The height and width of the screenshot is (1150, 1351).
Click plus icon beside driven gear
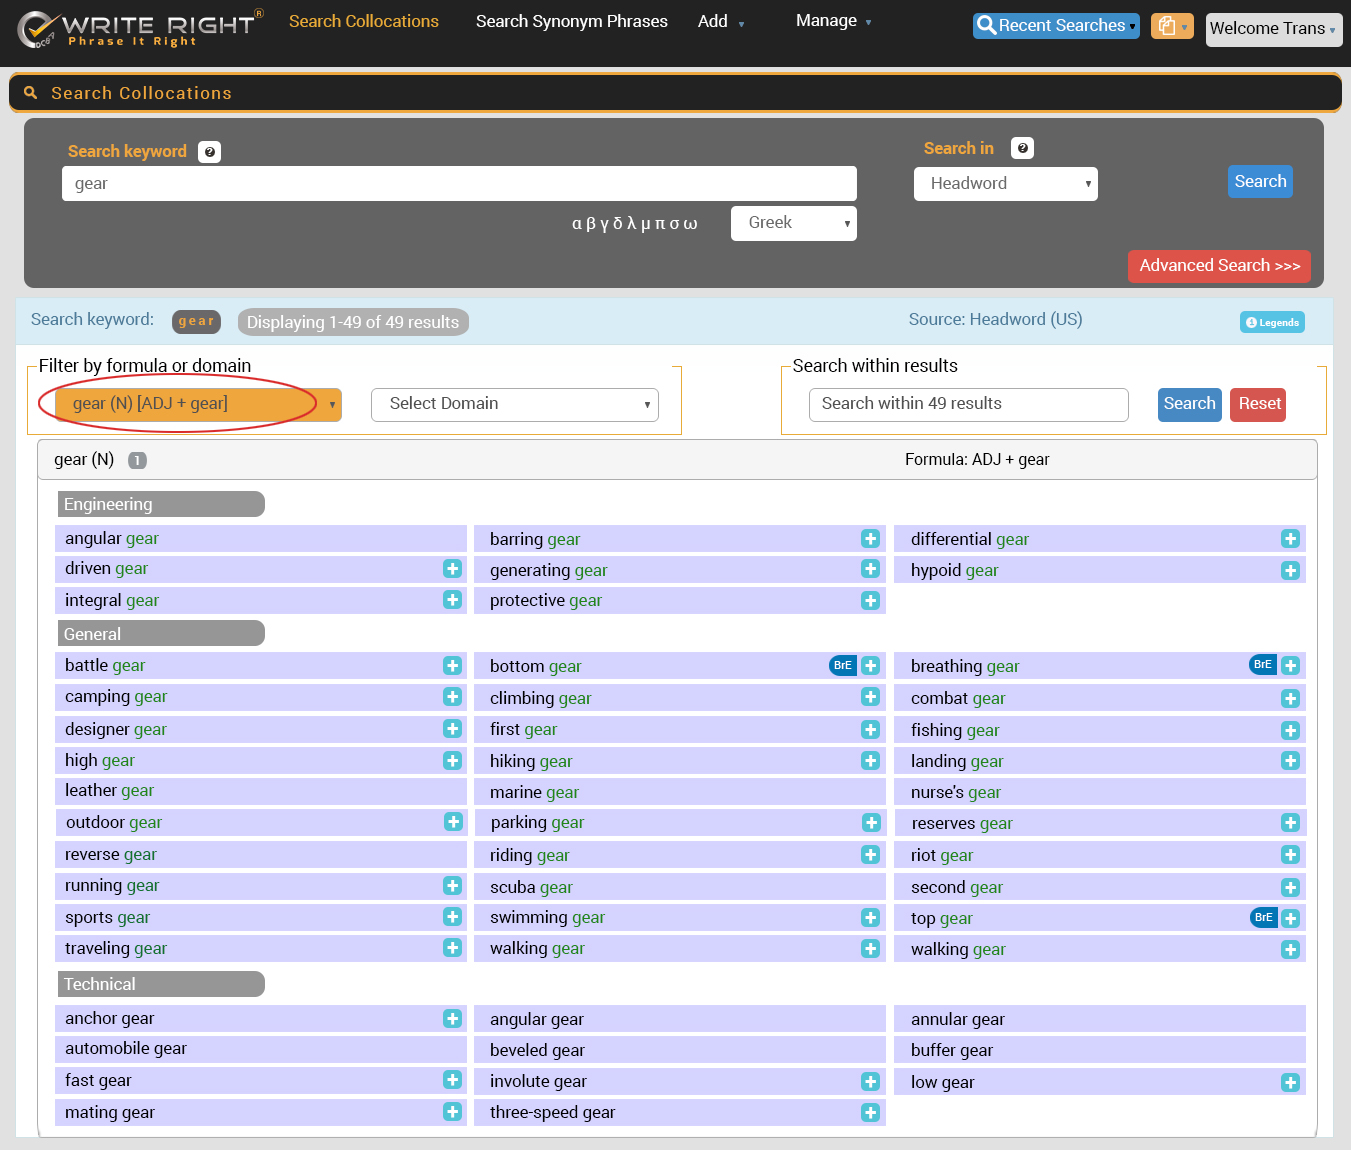pyautogui.click(x=453, y=569)
